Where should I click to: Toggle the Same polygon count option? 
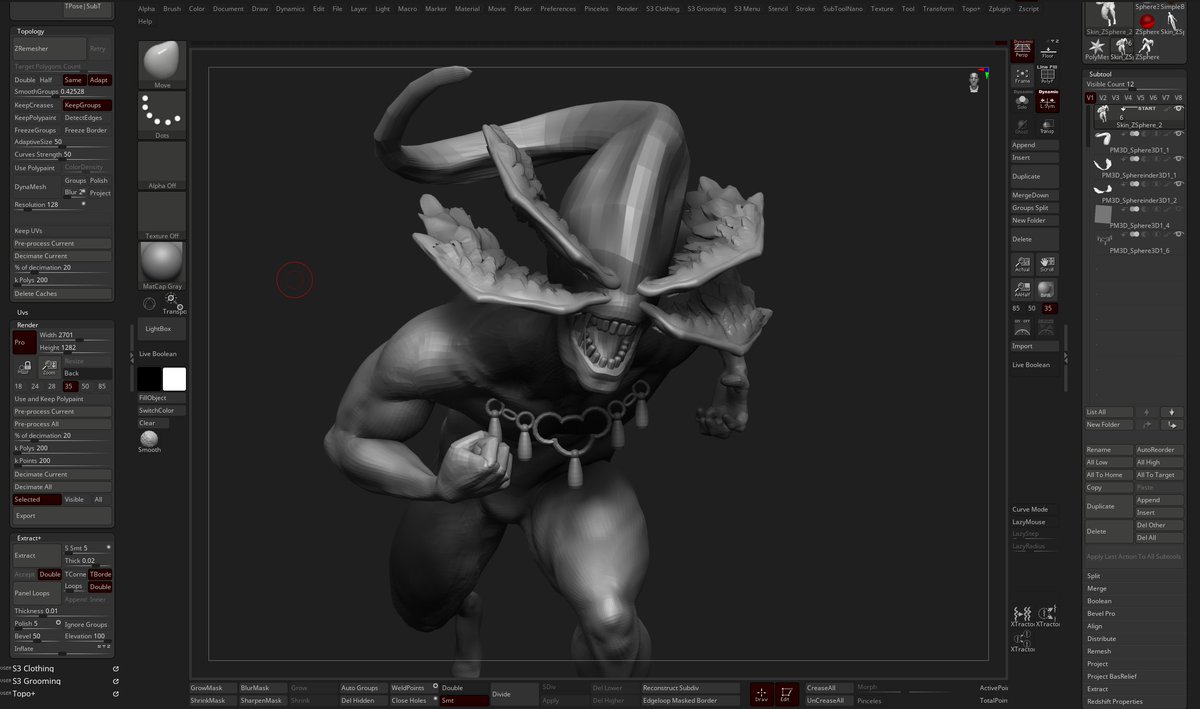pos(73,80)
